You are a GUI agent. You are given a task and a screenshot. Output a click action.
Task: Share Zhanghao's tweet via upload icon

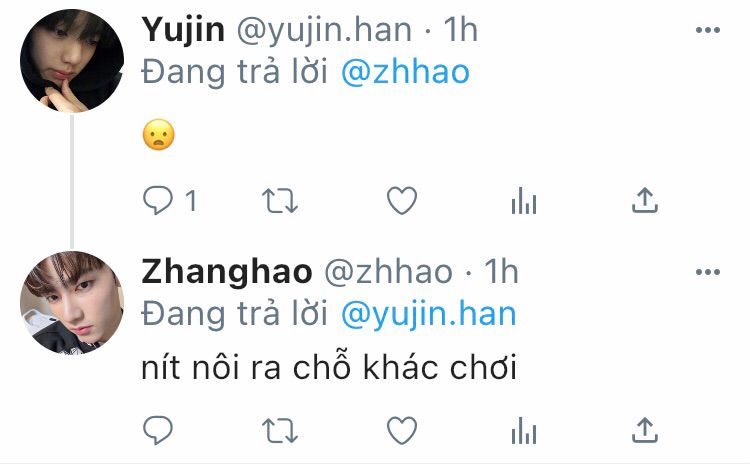[645, 430]
